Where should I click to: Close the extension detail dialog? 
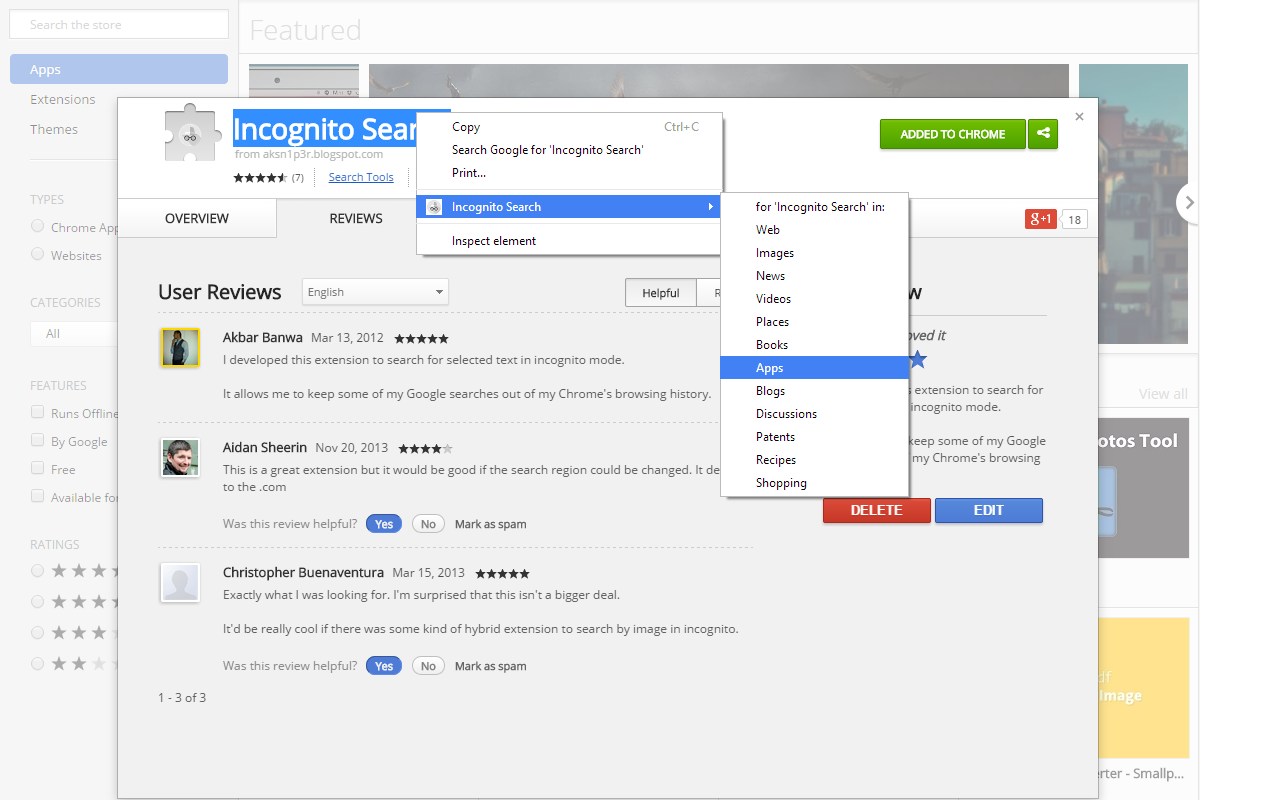coord(1079,117)
